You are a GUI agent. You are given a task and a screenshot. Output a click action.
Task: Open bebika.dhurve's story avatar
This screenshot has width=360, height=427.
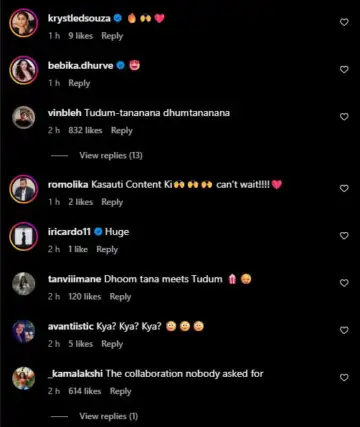[23, 70]
